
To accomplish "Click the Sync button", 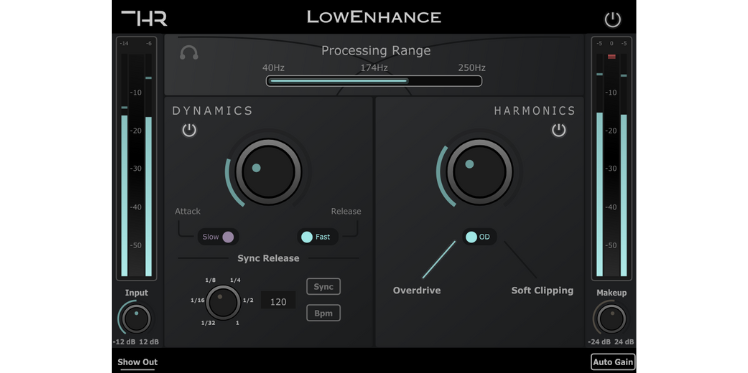I will (x=323, y=287).
